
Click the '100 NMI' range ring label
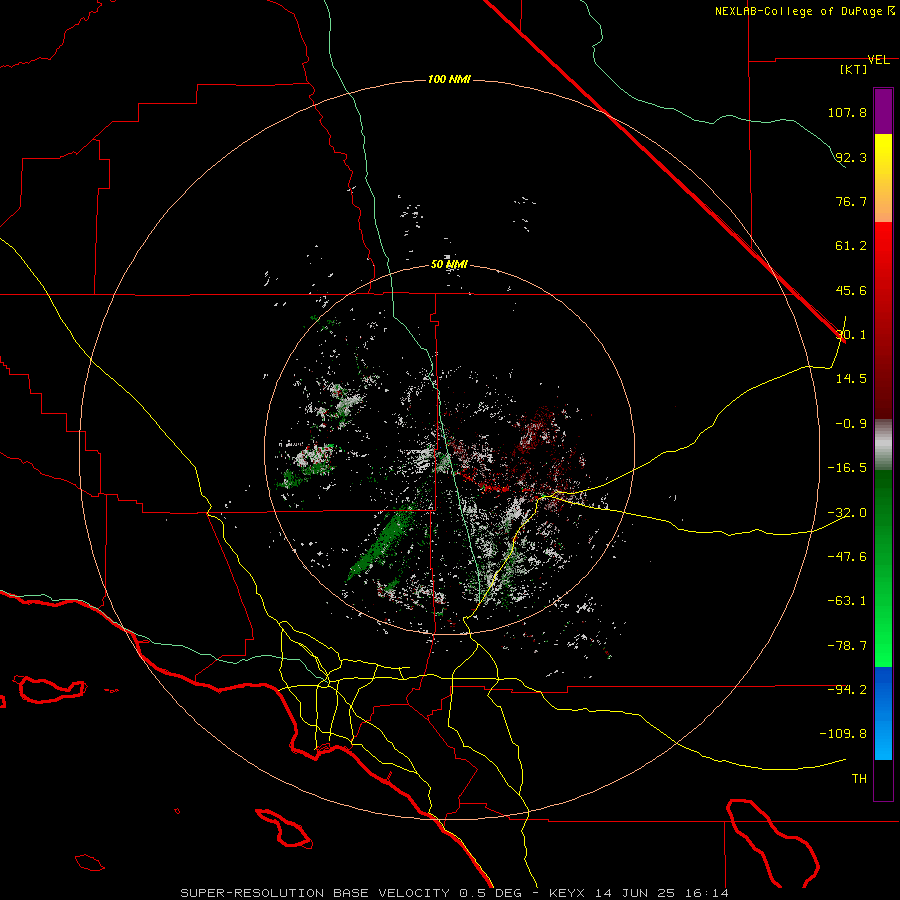449,79
